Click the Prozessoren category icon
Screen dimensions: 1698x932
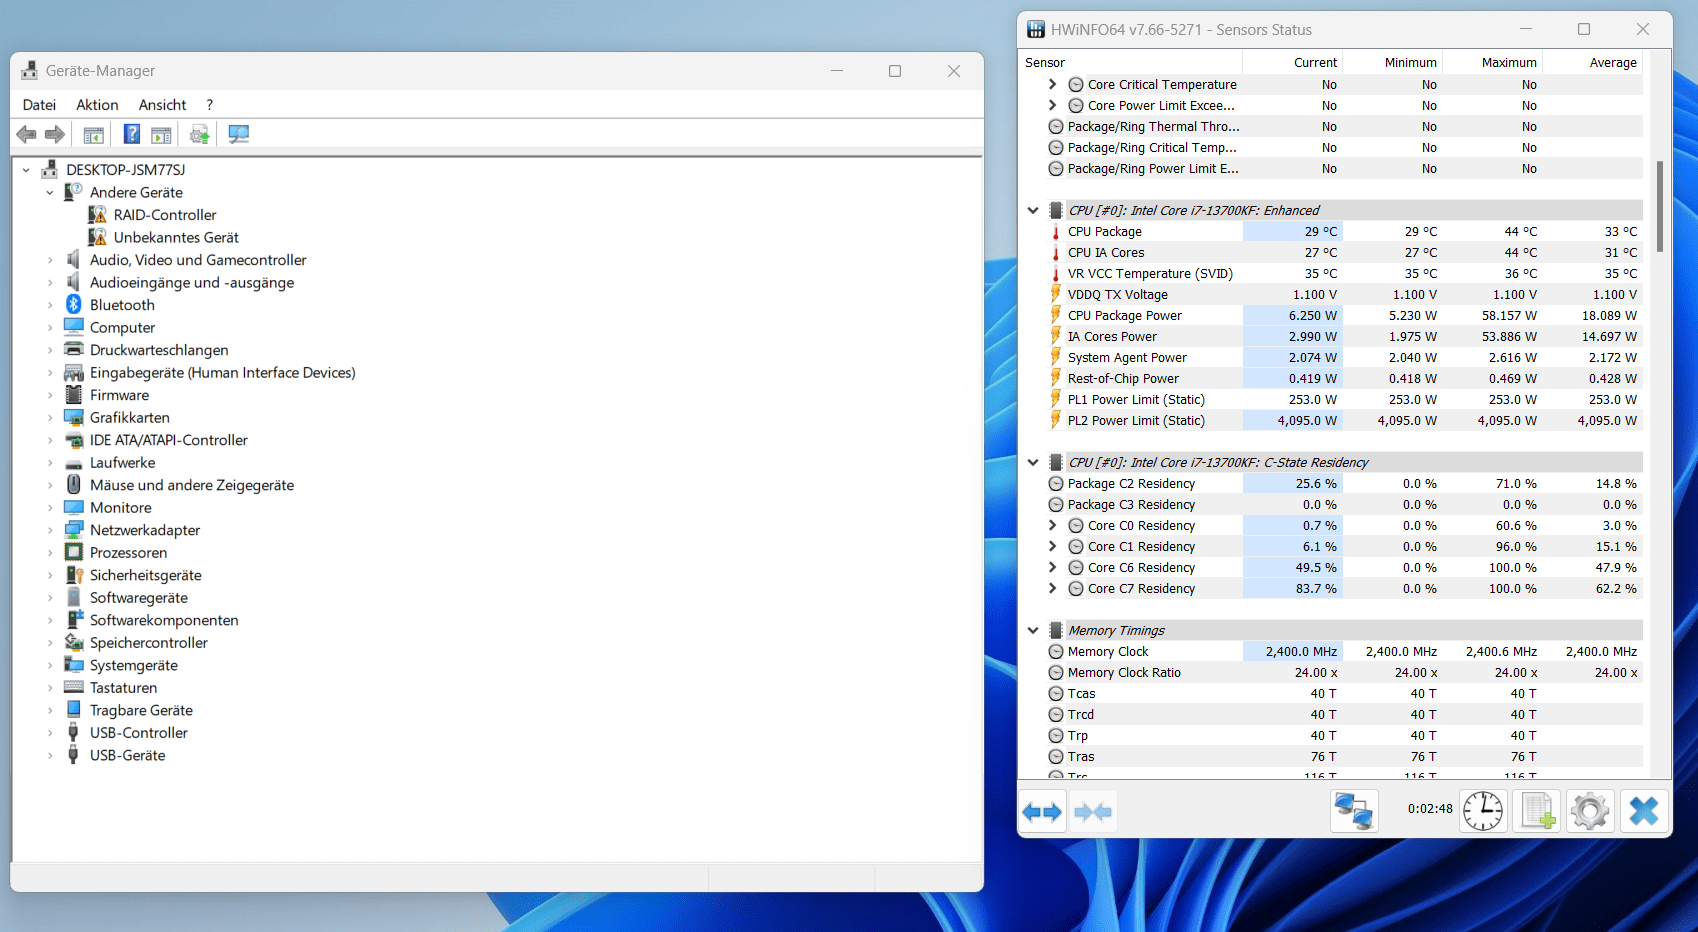tap(73, 552)
